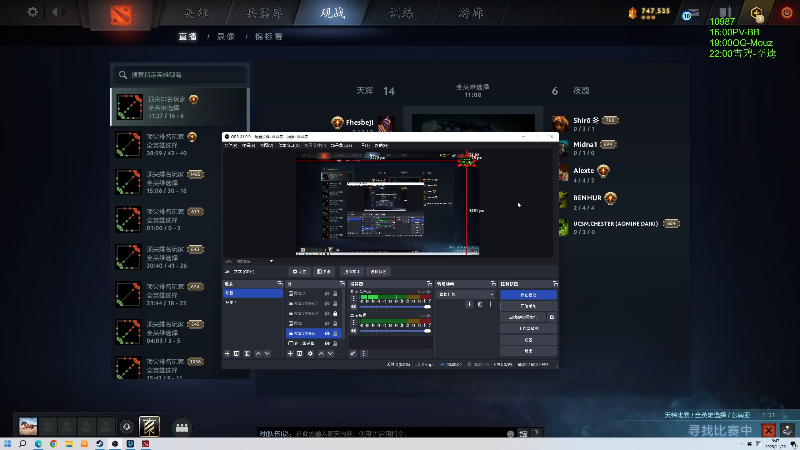The width and height of the screenshot is (800, 450).
Task: Click the Dota live game search field
Action: tap(180, 74)
